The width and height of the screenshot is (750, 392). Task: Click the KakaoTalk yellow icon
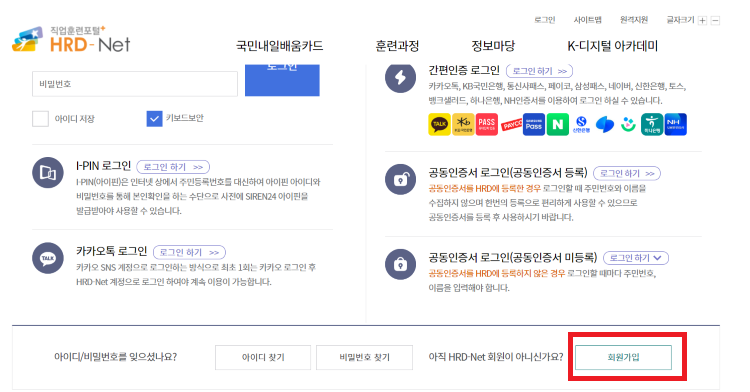(x=439, y=125)
